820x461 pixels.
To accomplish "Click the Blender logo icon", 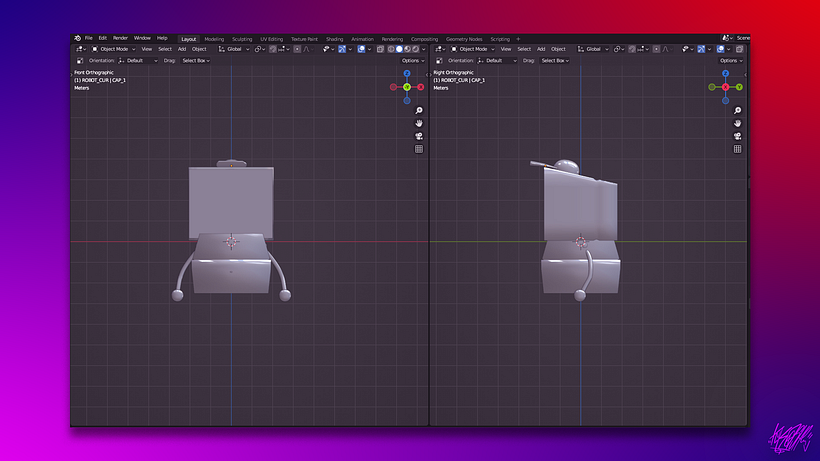I will (77, 38).
